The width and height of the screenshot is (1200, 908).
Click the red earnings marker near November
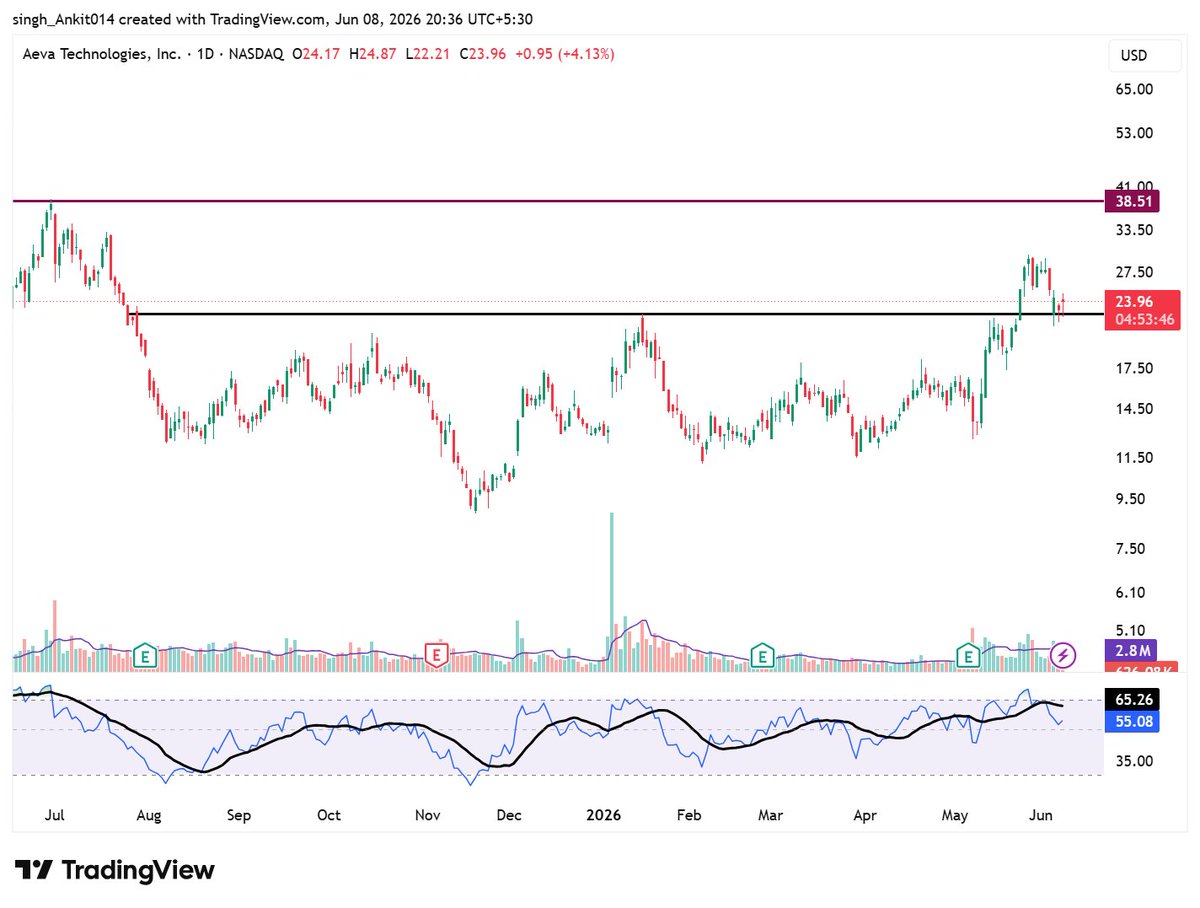(436, 656)
